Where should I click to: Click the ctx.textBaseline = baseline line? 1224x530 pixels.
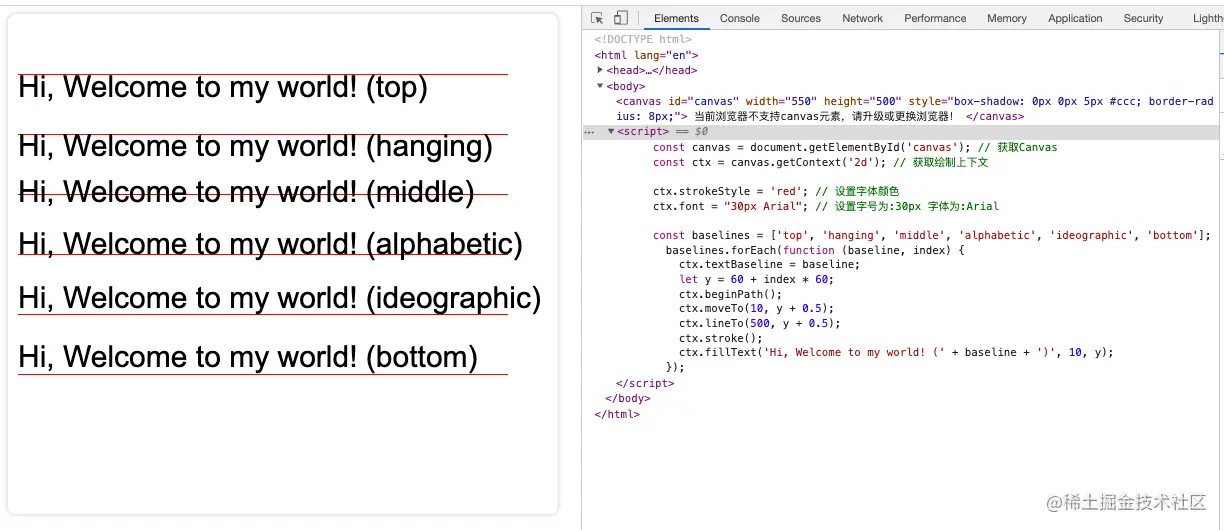click(x=769, y=265)
